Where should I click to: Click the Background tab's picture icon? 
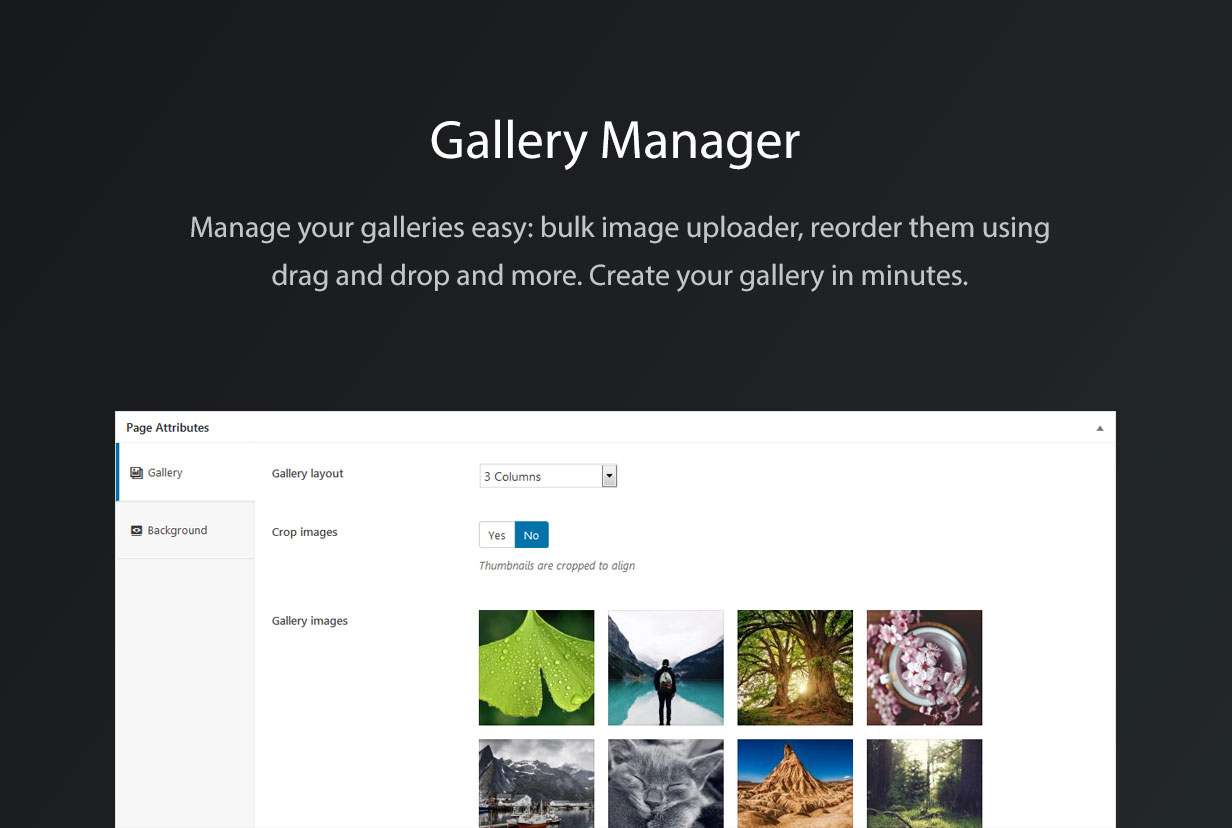[x=137, y=531]
